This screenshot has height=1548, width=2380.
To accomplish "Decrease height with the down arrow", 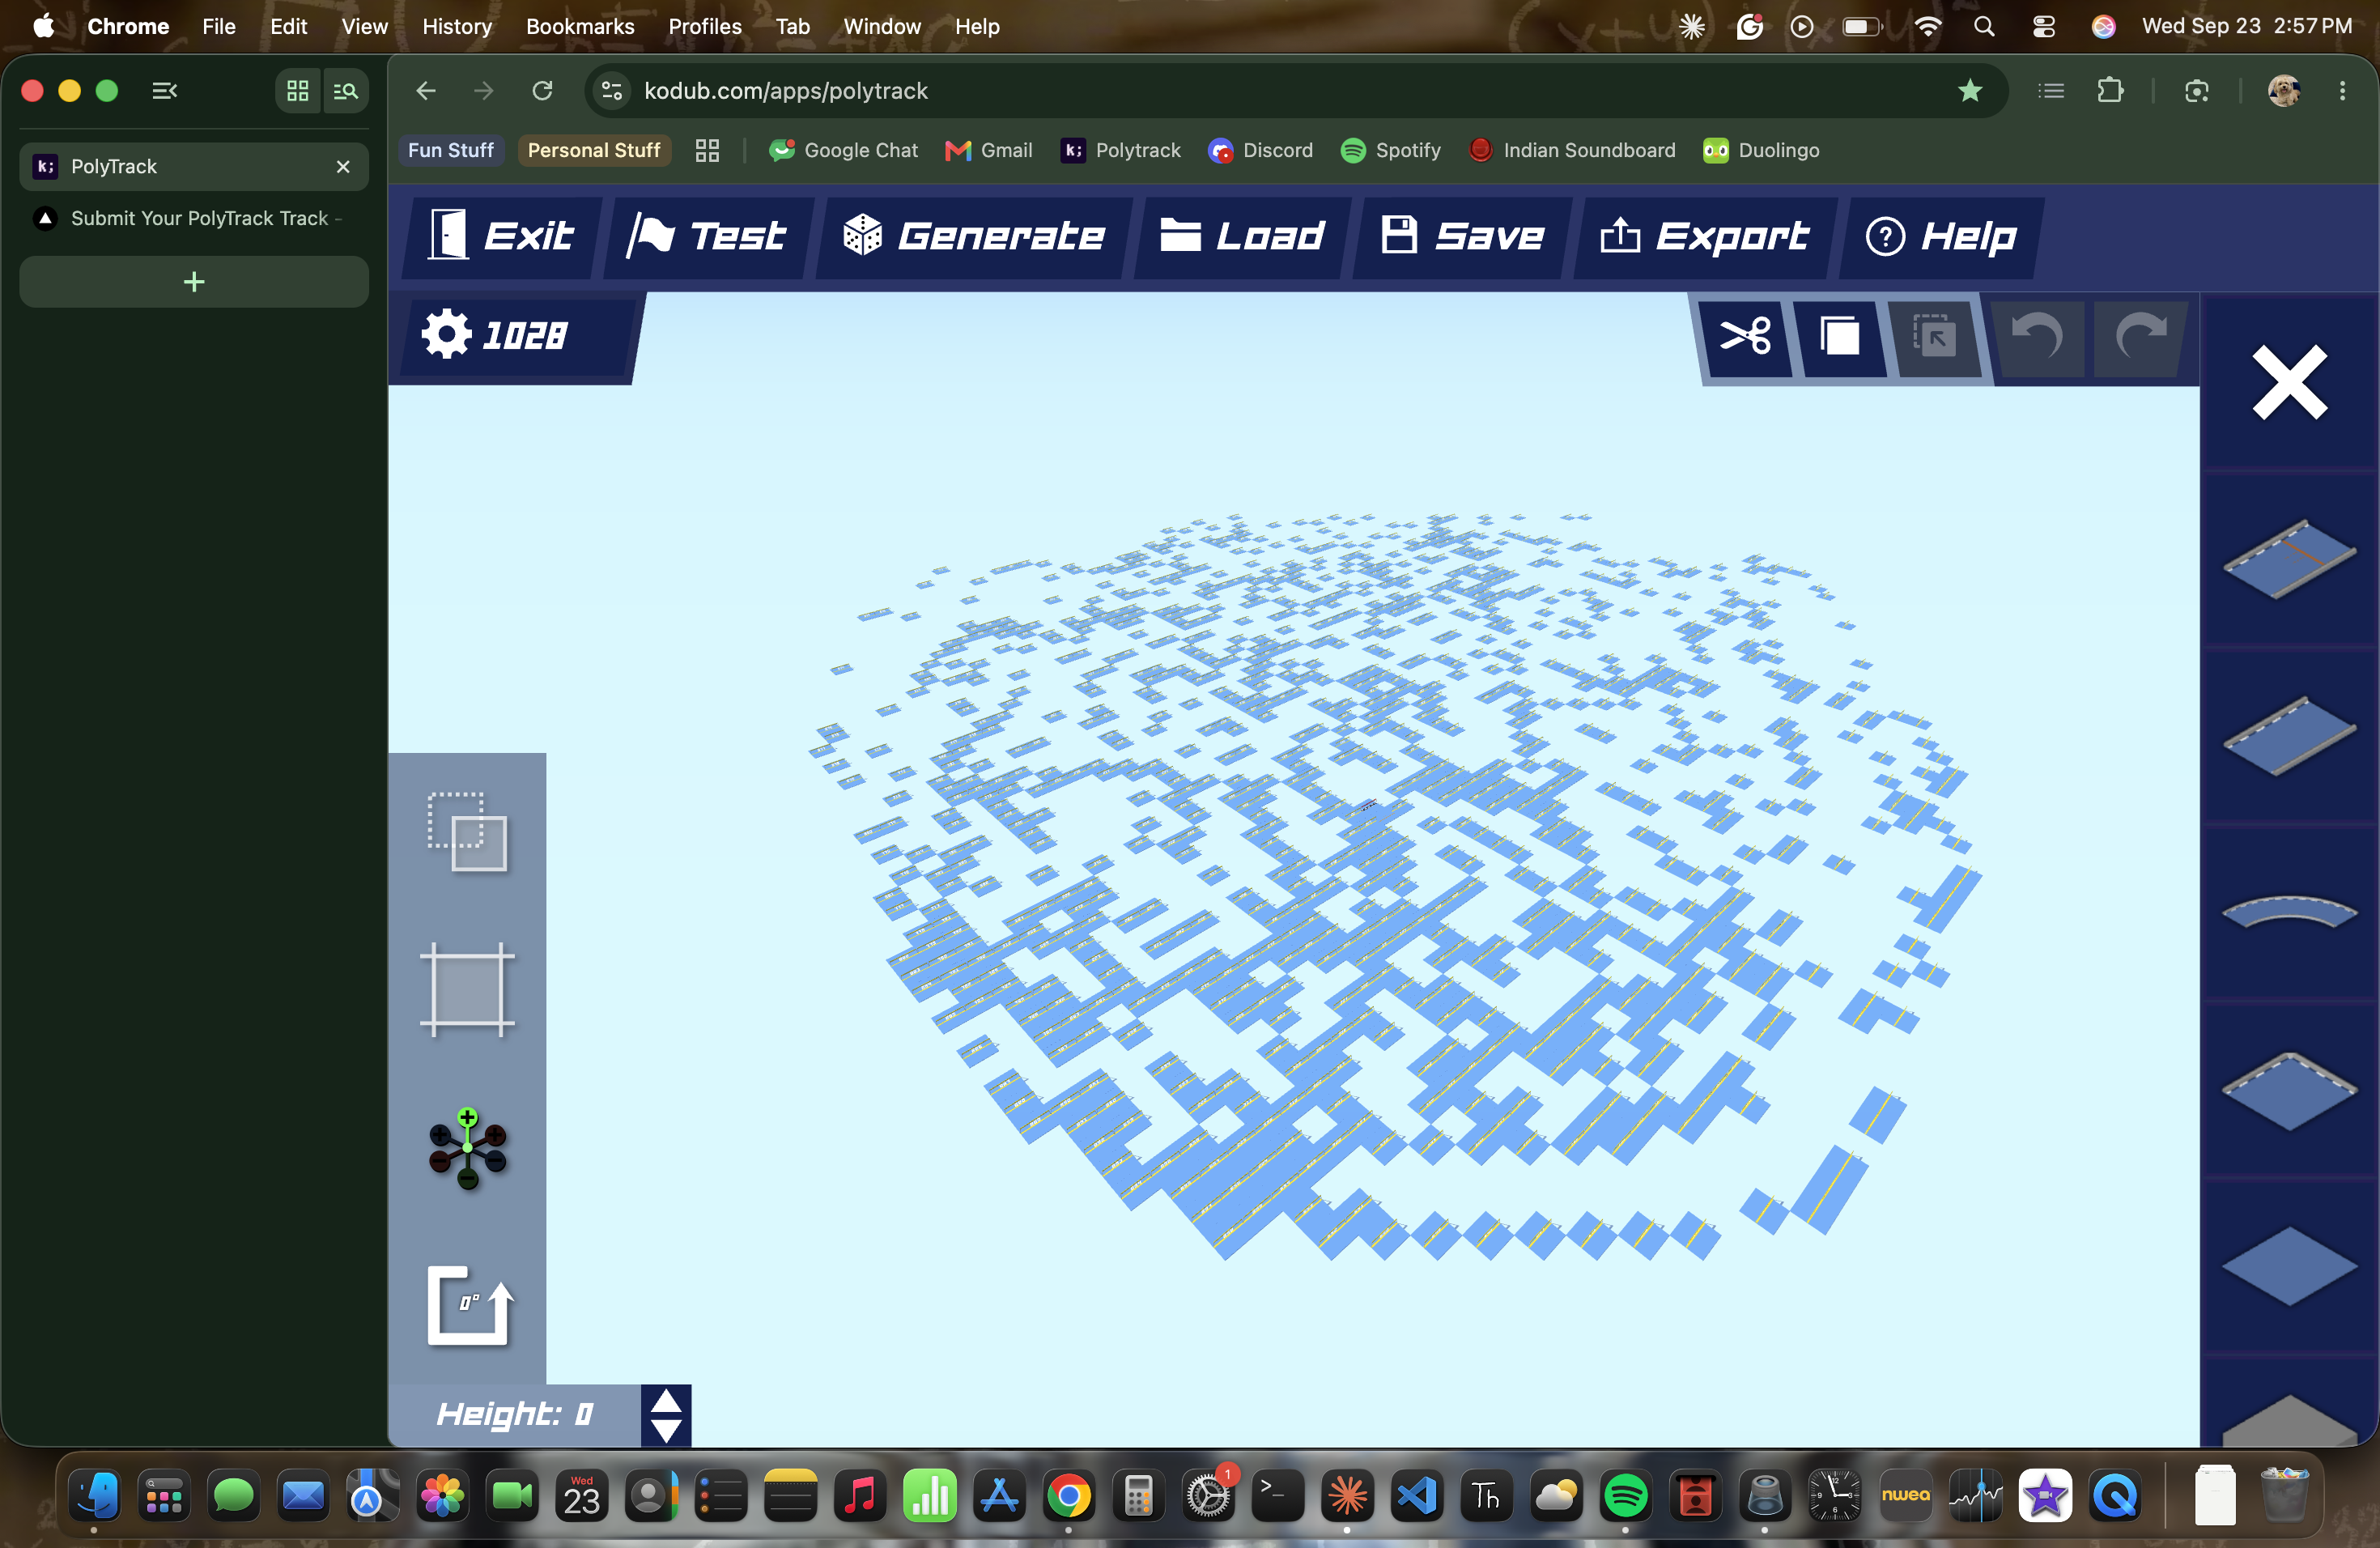I will point(666,1430).
